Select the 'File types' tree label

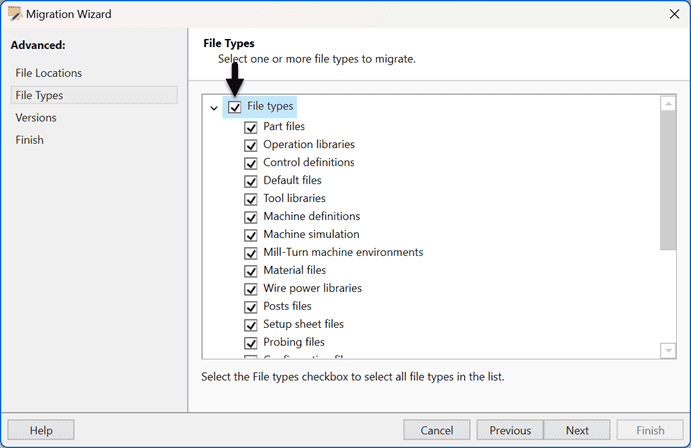[x=270, y=106]
